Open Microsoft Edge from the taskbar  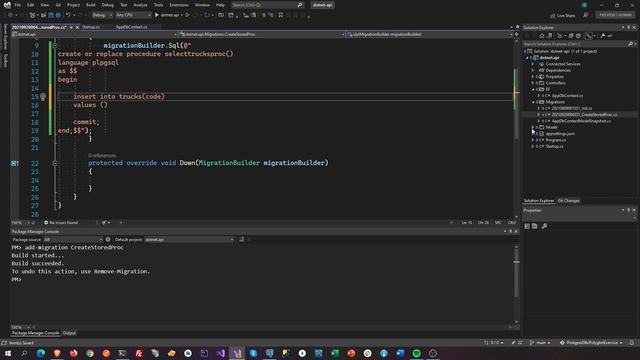coord(41,353)
